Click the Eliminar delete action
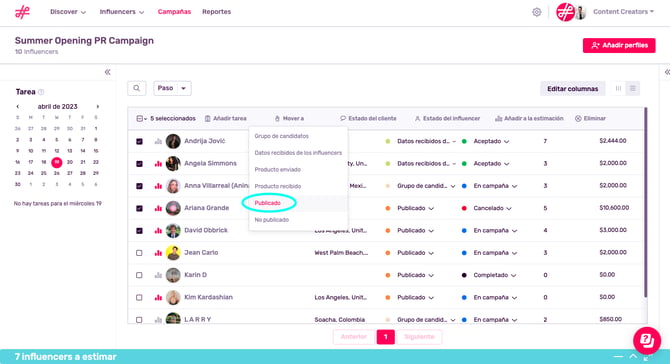The height and width of the screenshot is (364, 670). pos(590,118)
